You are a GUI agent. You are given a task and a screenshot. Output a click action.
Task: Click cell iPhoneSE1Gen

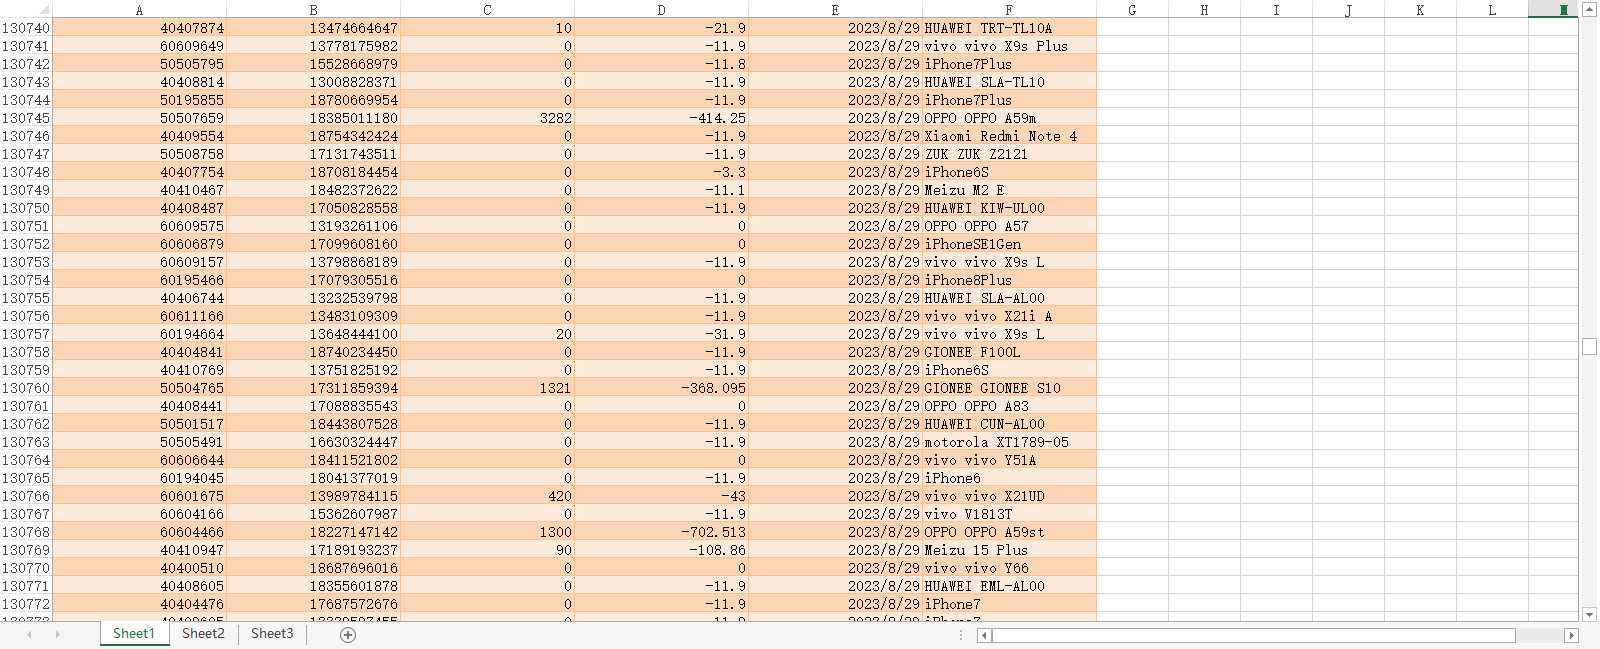pyautogui.click(x=1009, y=244)
